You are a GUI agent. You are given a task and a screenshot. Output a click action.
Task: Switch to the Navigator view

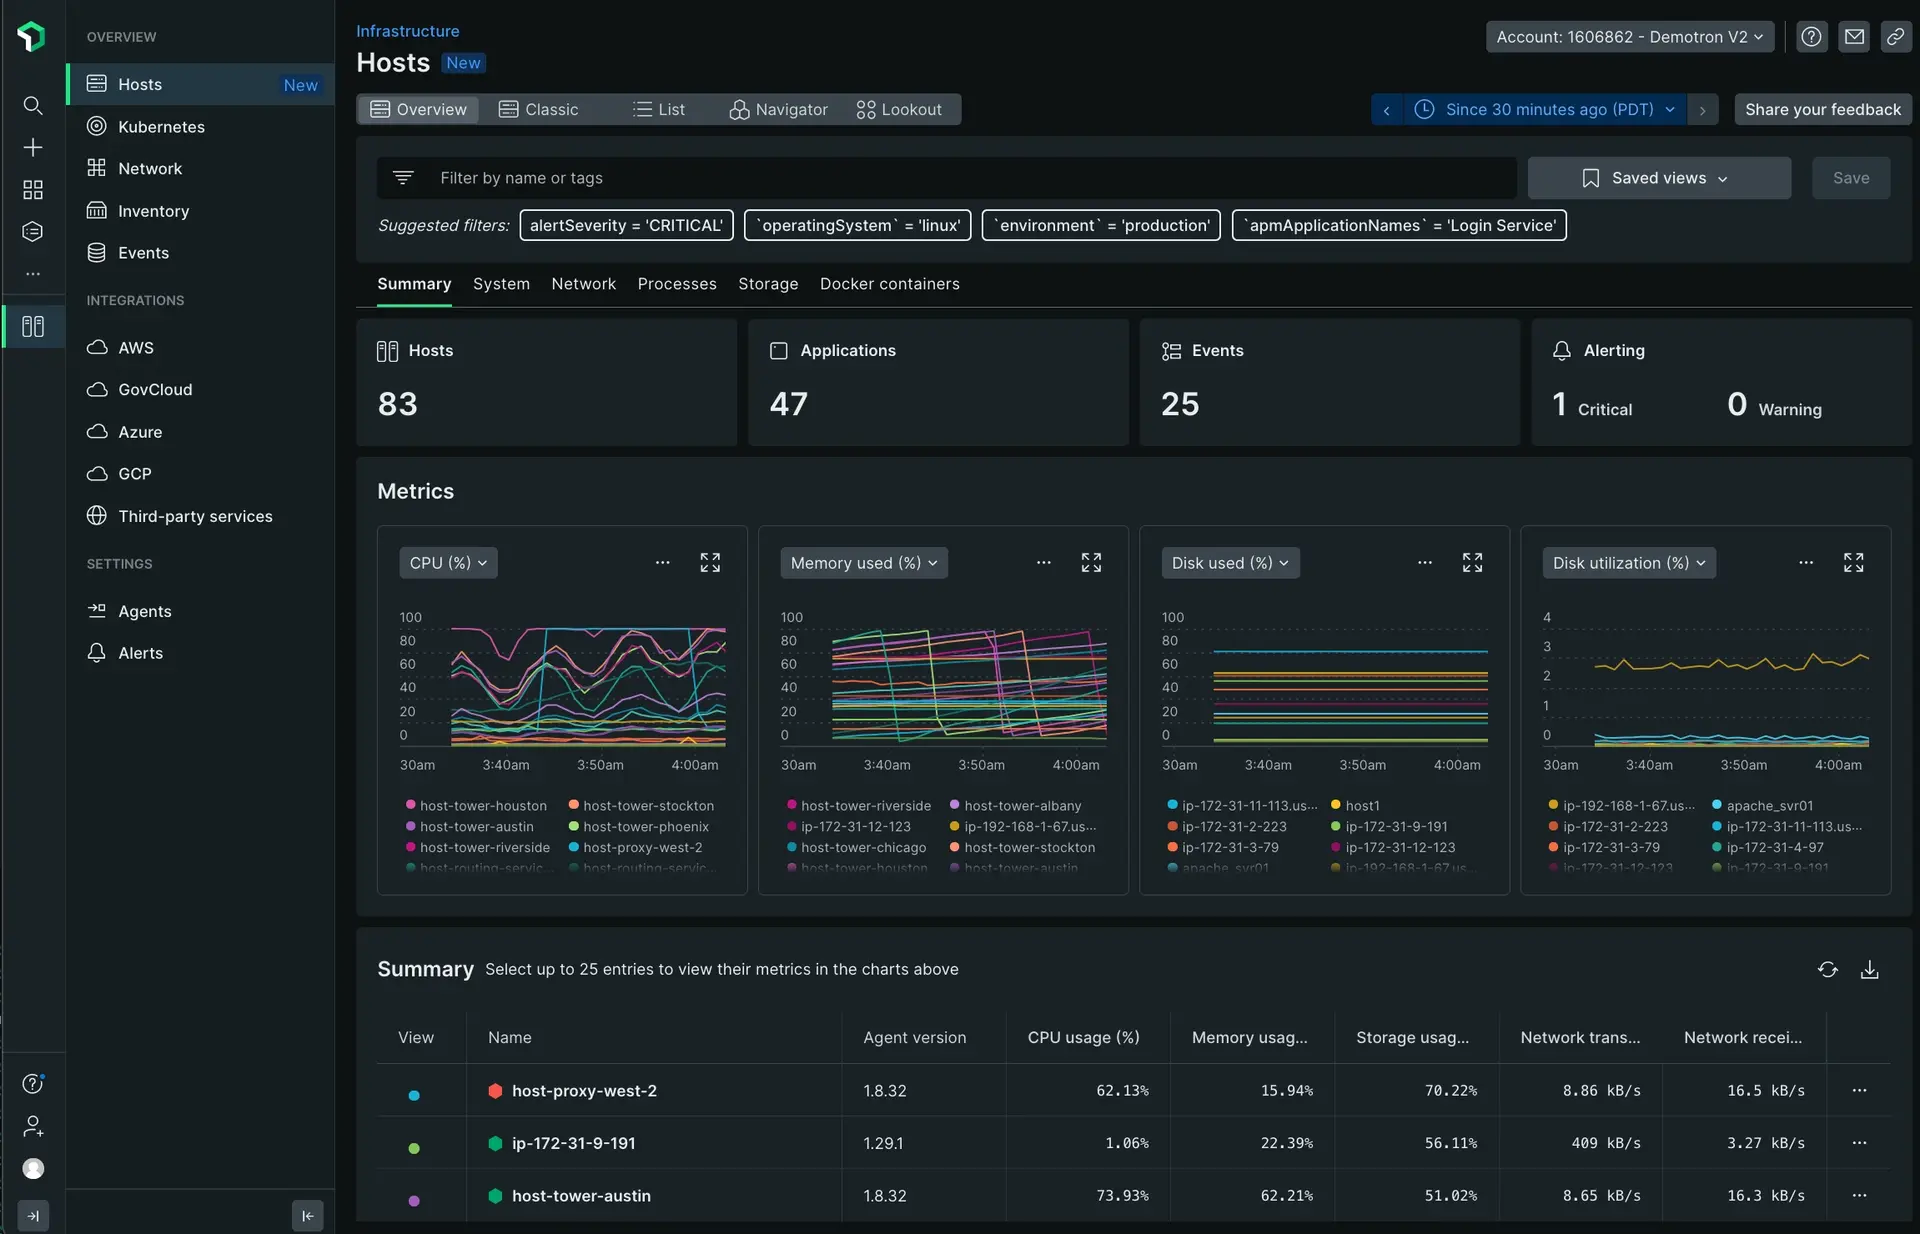click(x=779, y=109)
